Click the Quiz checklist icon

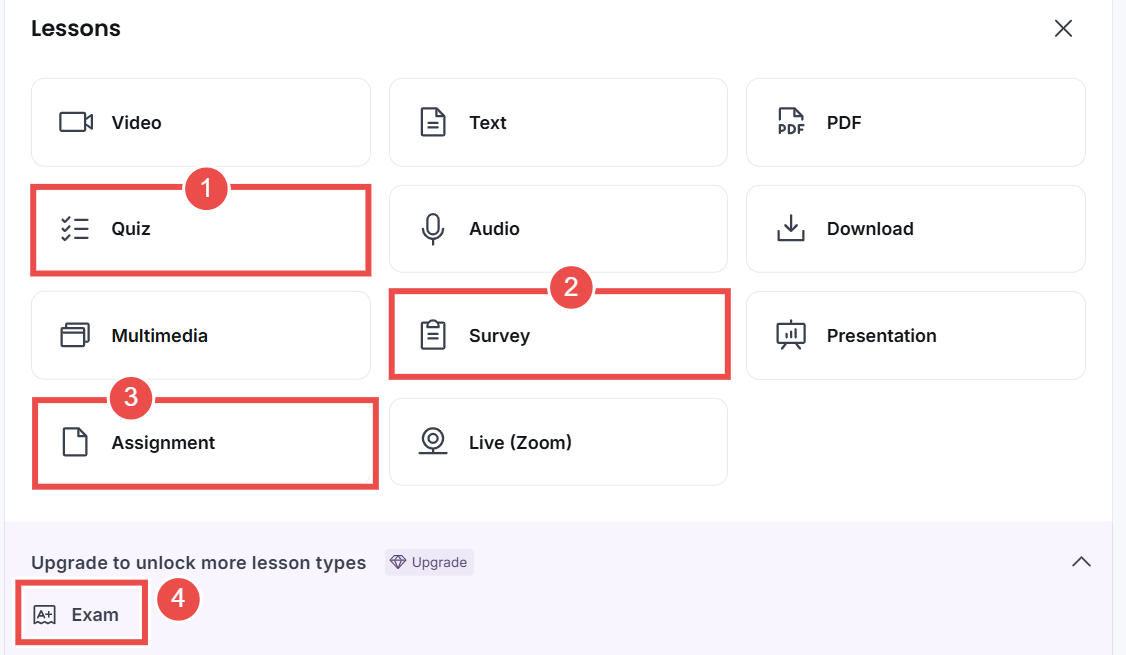75,228
